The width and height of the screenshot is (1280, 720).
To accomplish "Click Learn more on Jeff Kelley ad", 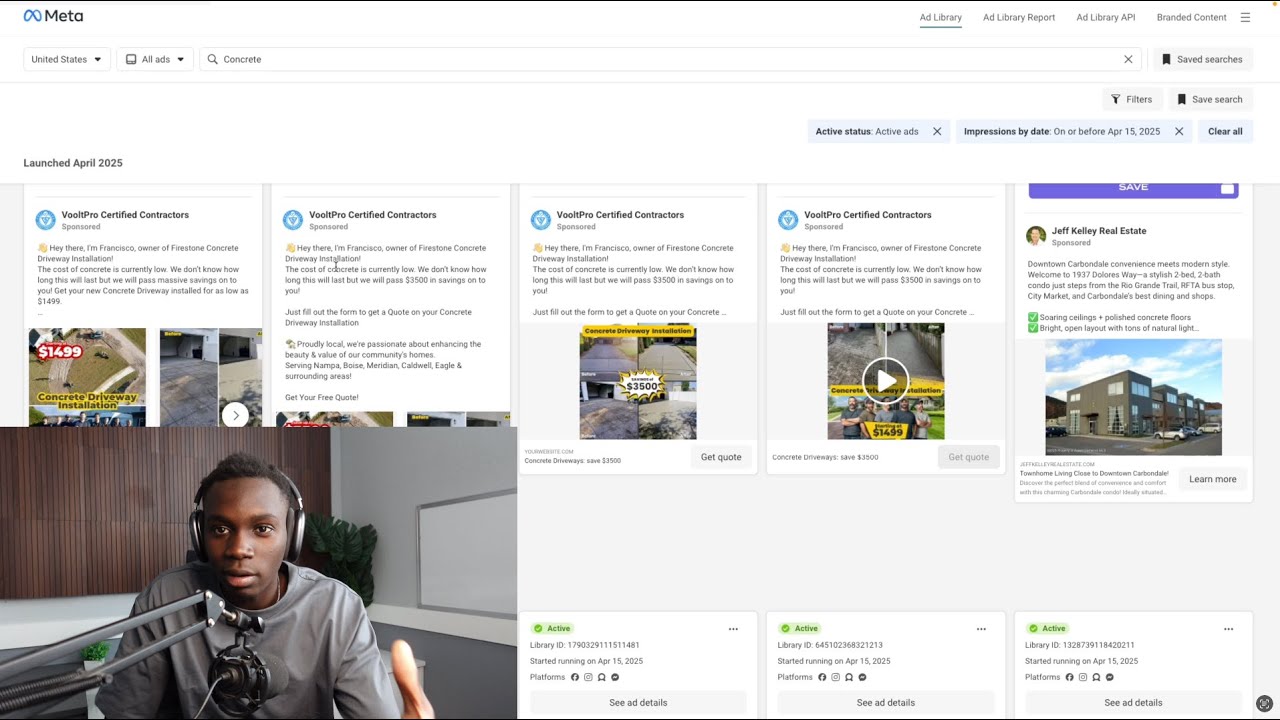I will point(1213,479).
